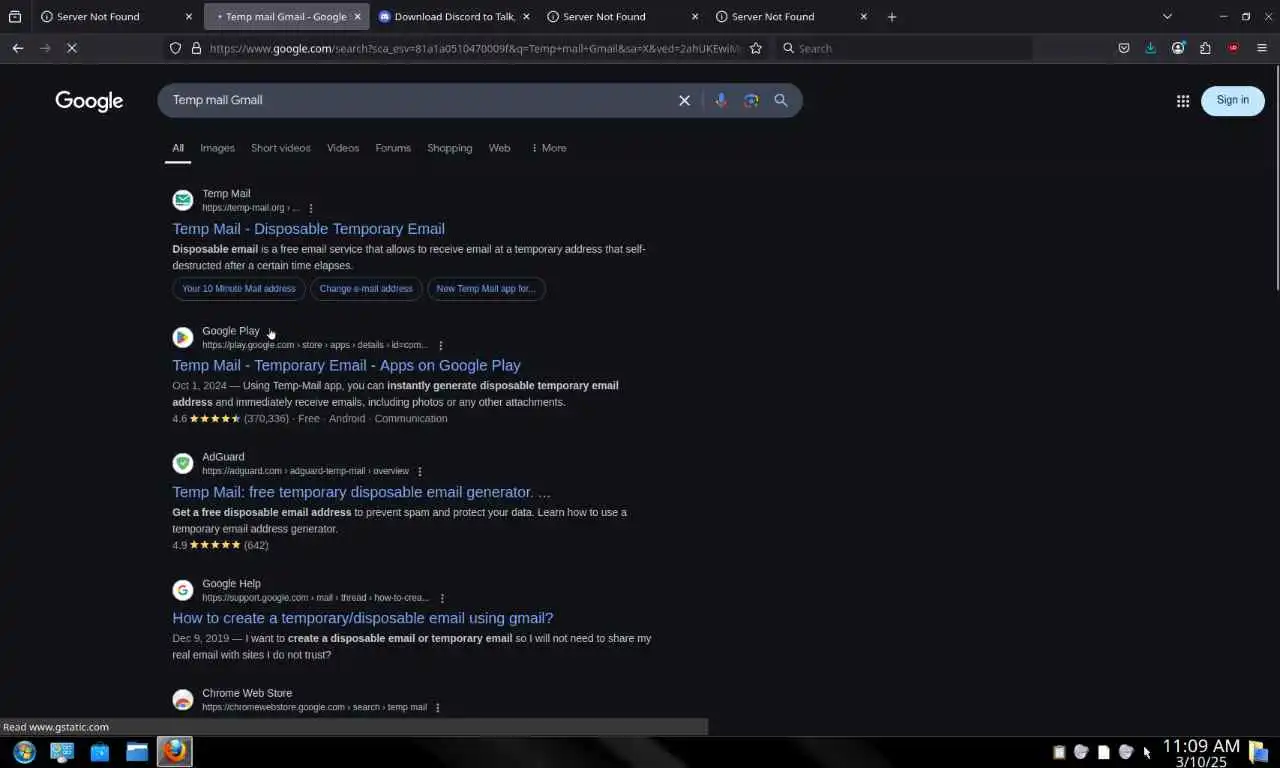Open the Firefox account icon
This screenshot has height=768, width=1280.
tap(1178, 48)
